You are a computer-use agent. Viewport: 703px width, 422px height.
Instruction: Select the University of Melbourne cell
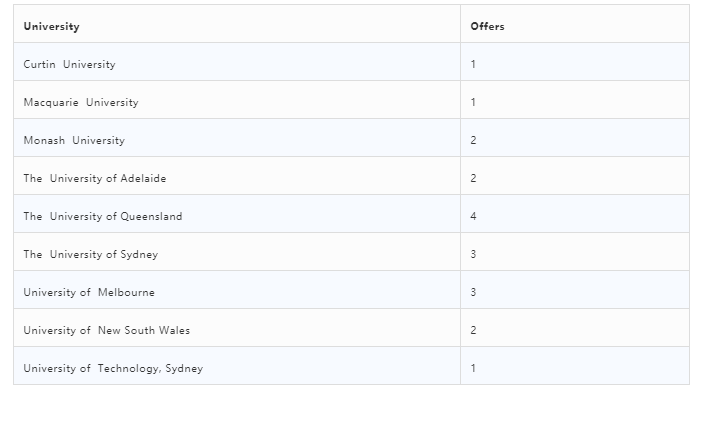(237, 290)
